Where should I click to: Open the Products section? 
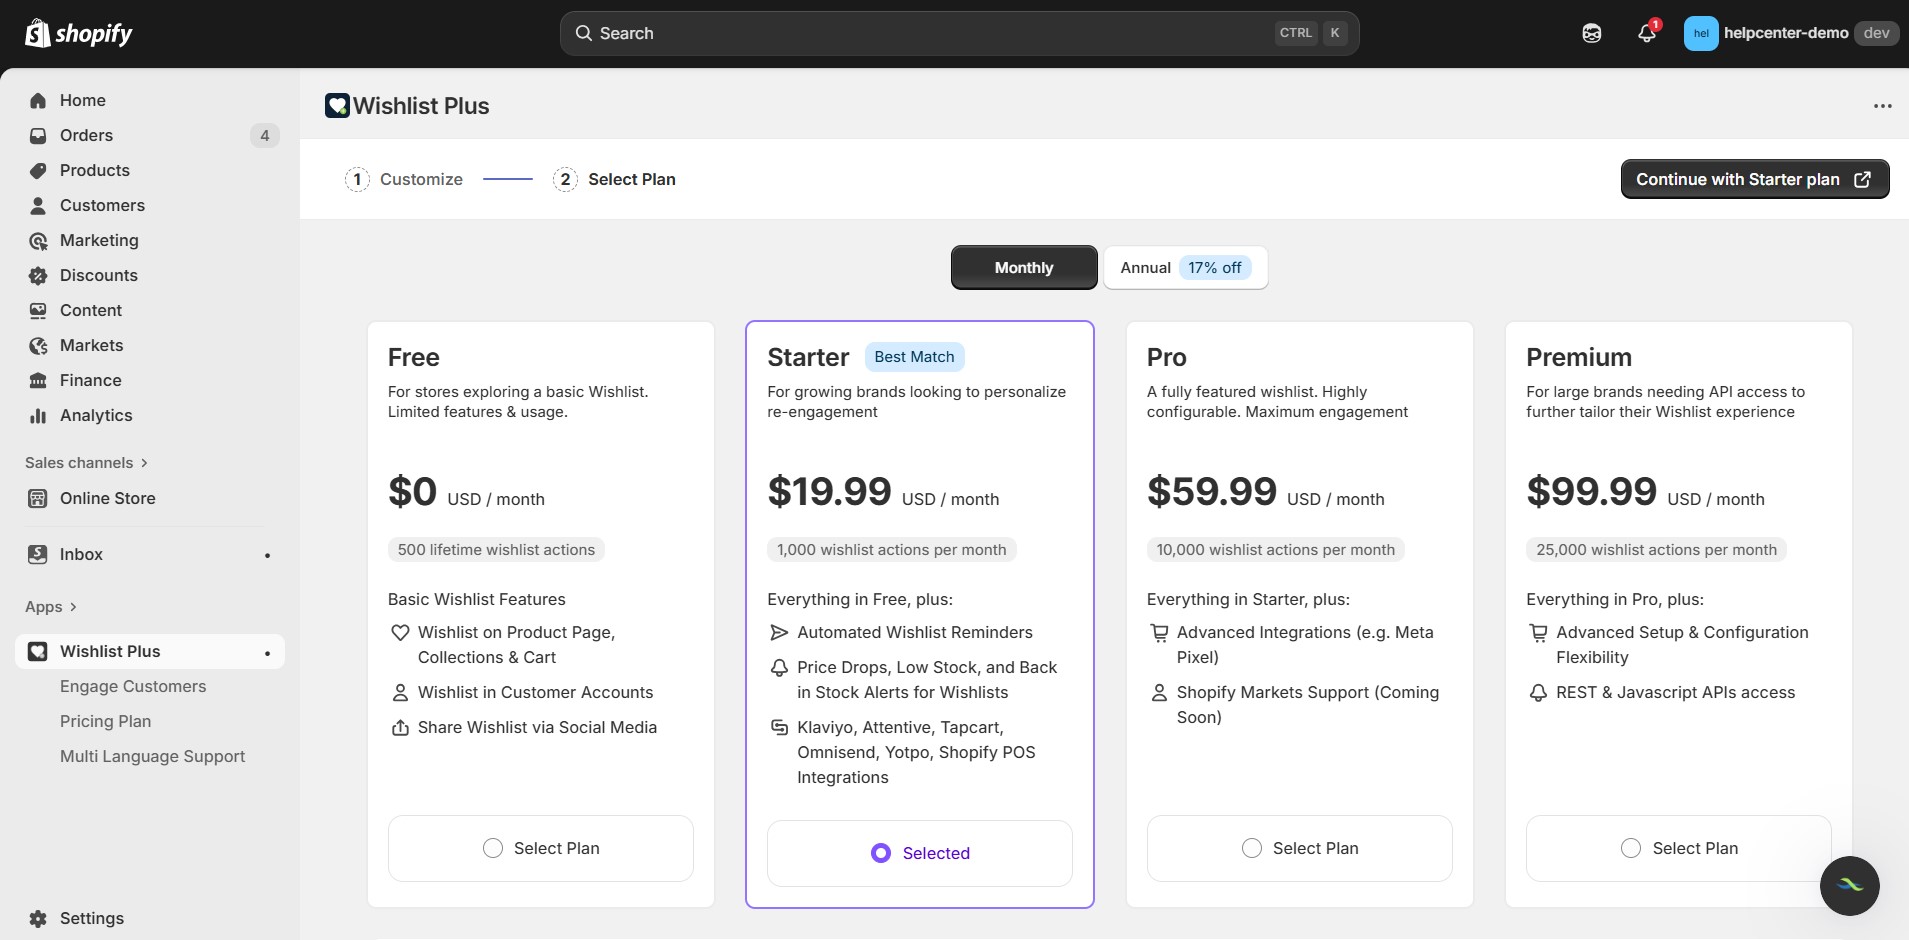(94, 170)
